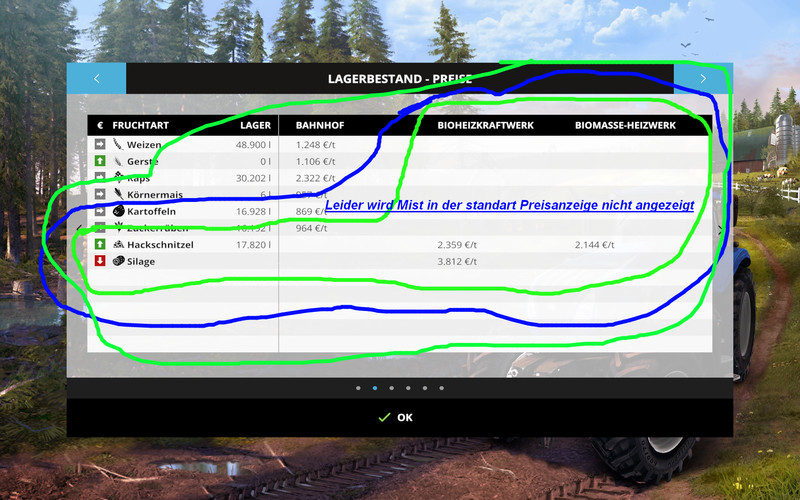Select the last page indicator dot
This screenshot has height=500, width=800.
[442, 387]
